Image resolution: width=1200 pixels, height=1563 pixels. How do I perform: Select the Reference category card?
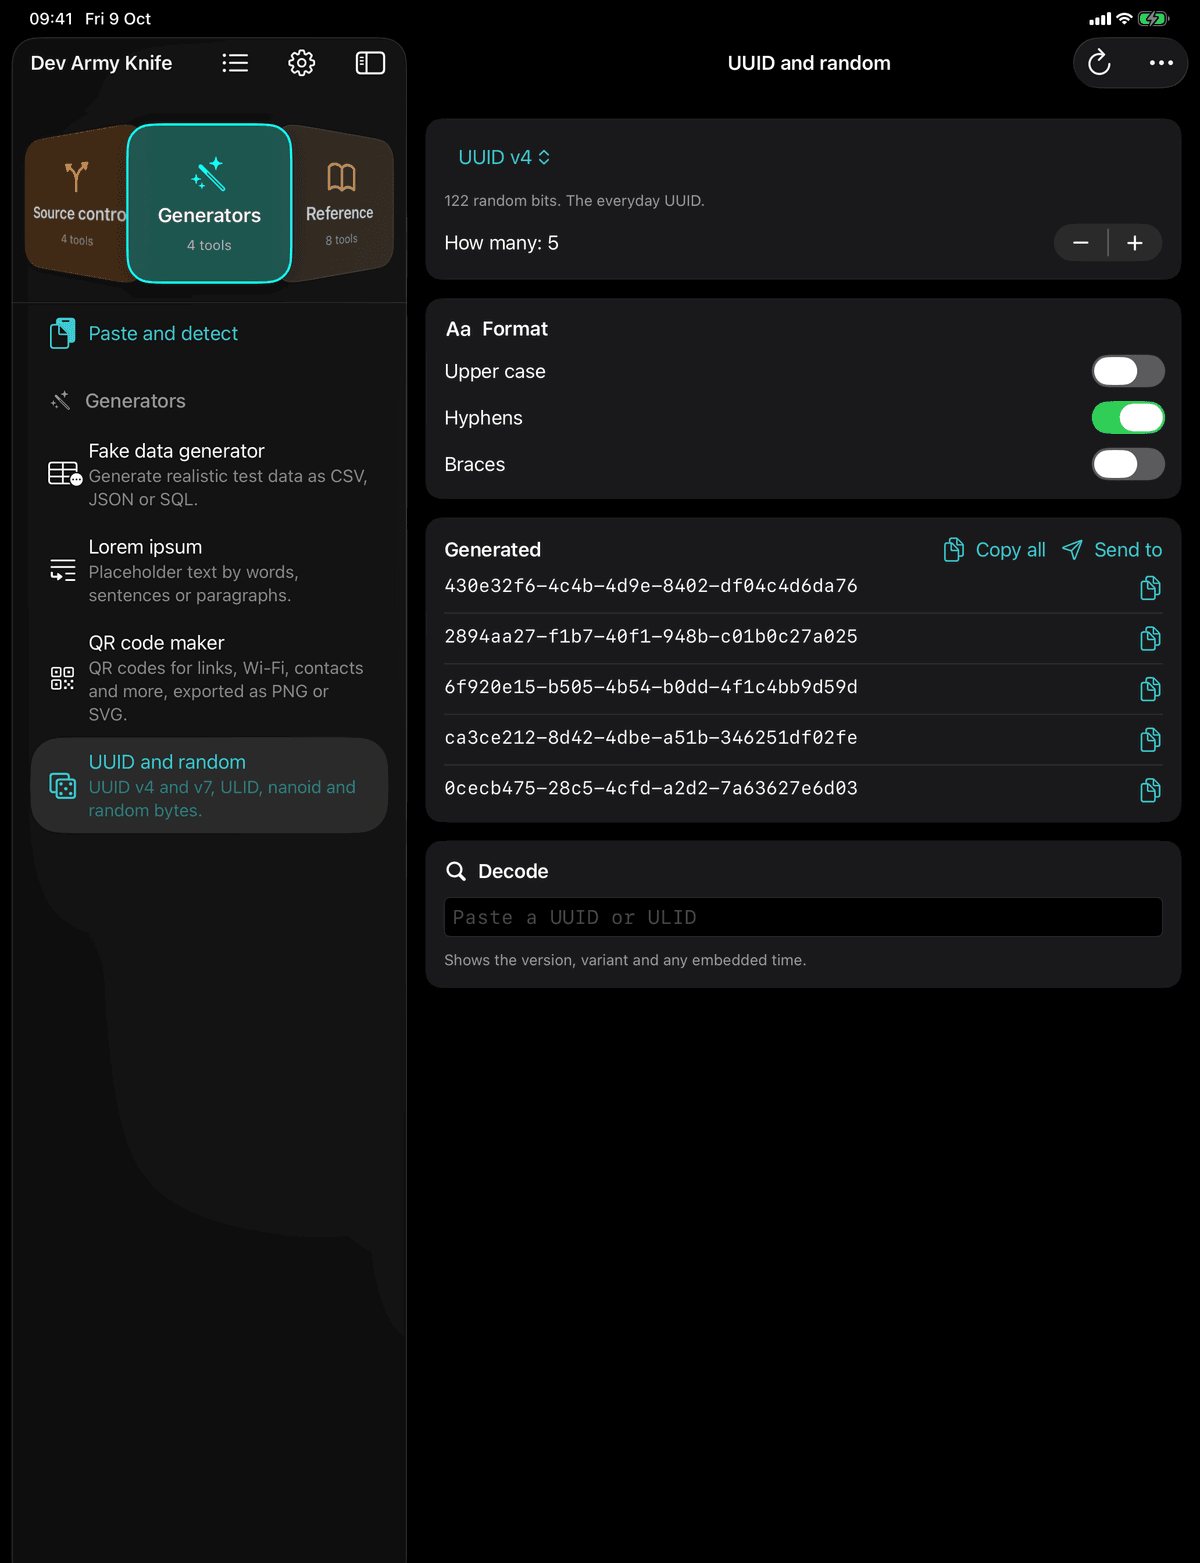click(341, 204)
